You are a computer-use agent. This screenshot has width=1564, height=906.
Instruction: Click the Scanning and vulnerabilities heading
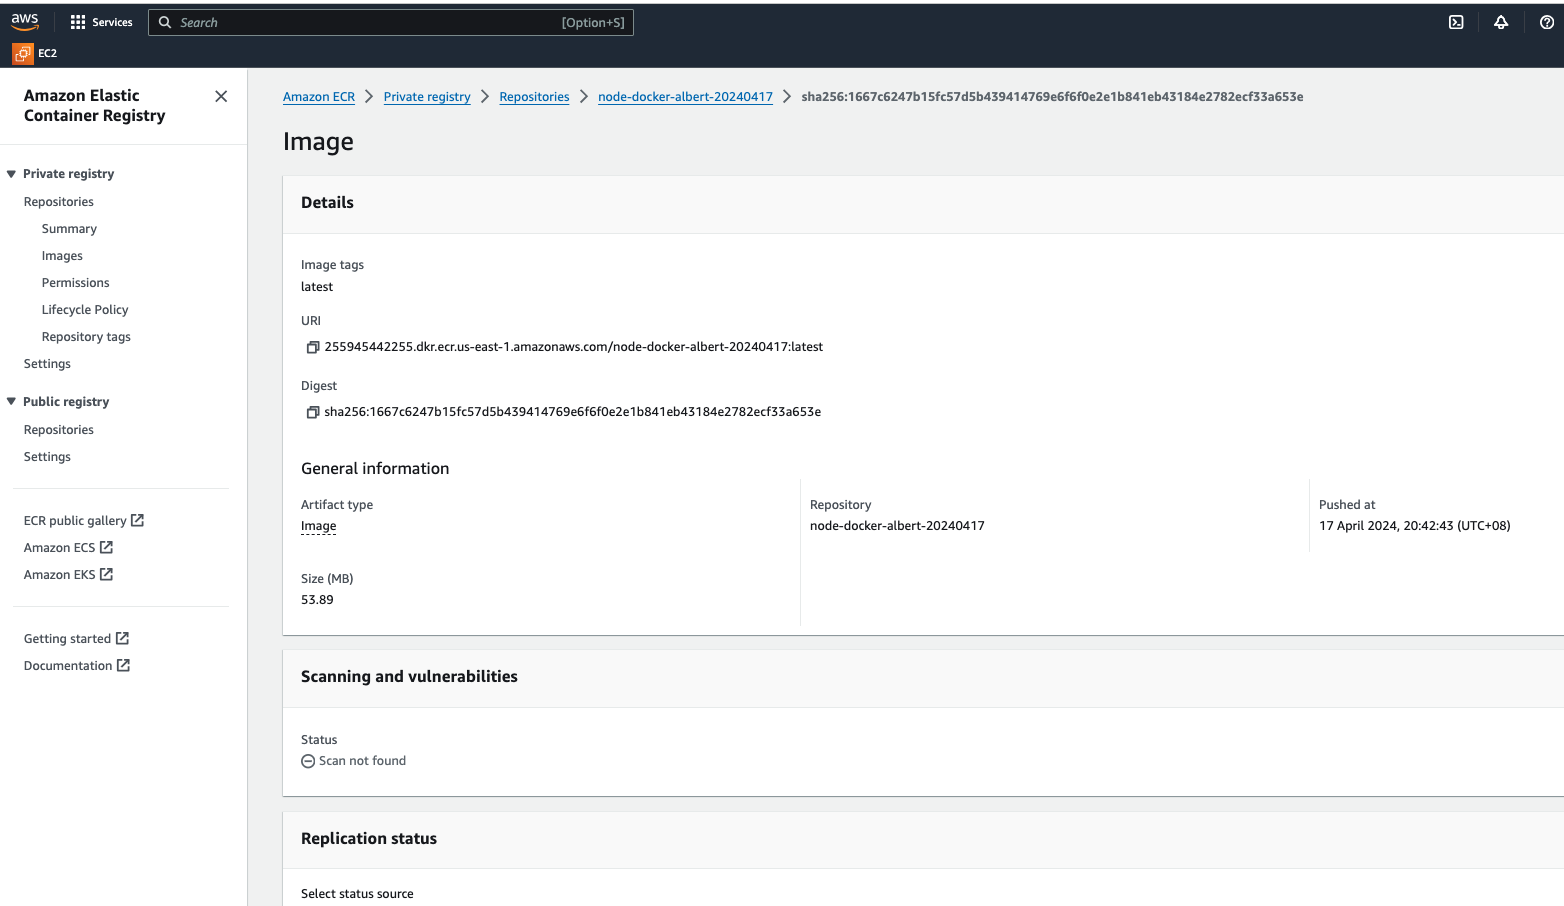(409, 677)
